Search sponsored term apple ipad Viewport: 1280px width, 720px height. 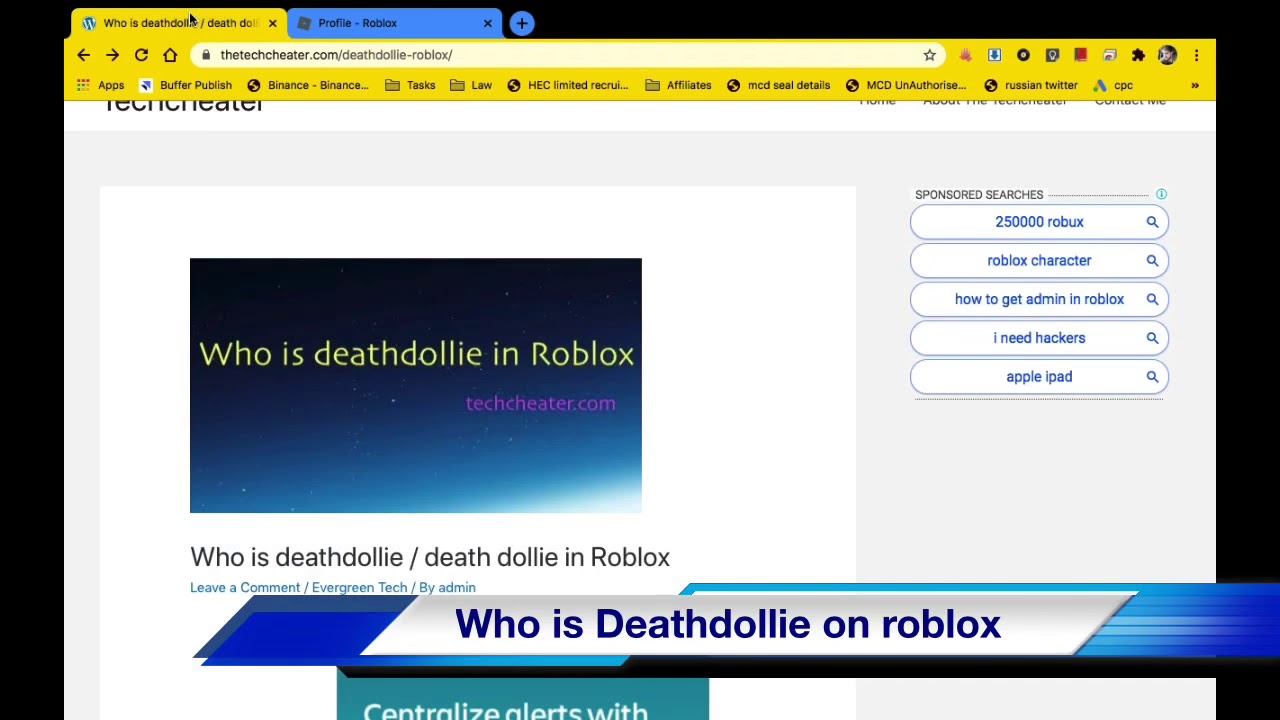[1039, 377]
